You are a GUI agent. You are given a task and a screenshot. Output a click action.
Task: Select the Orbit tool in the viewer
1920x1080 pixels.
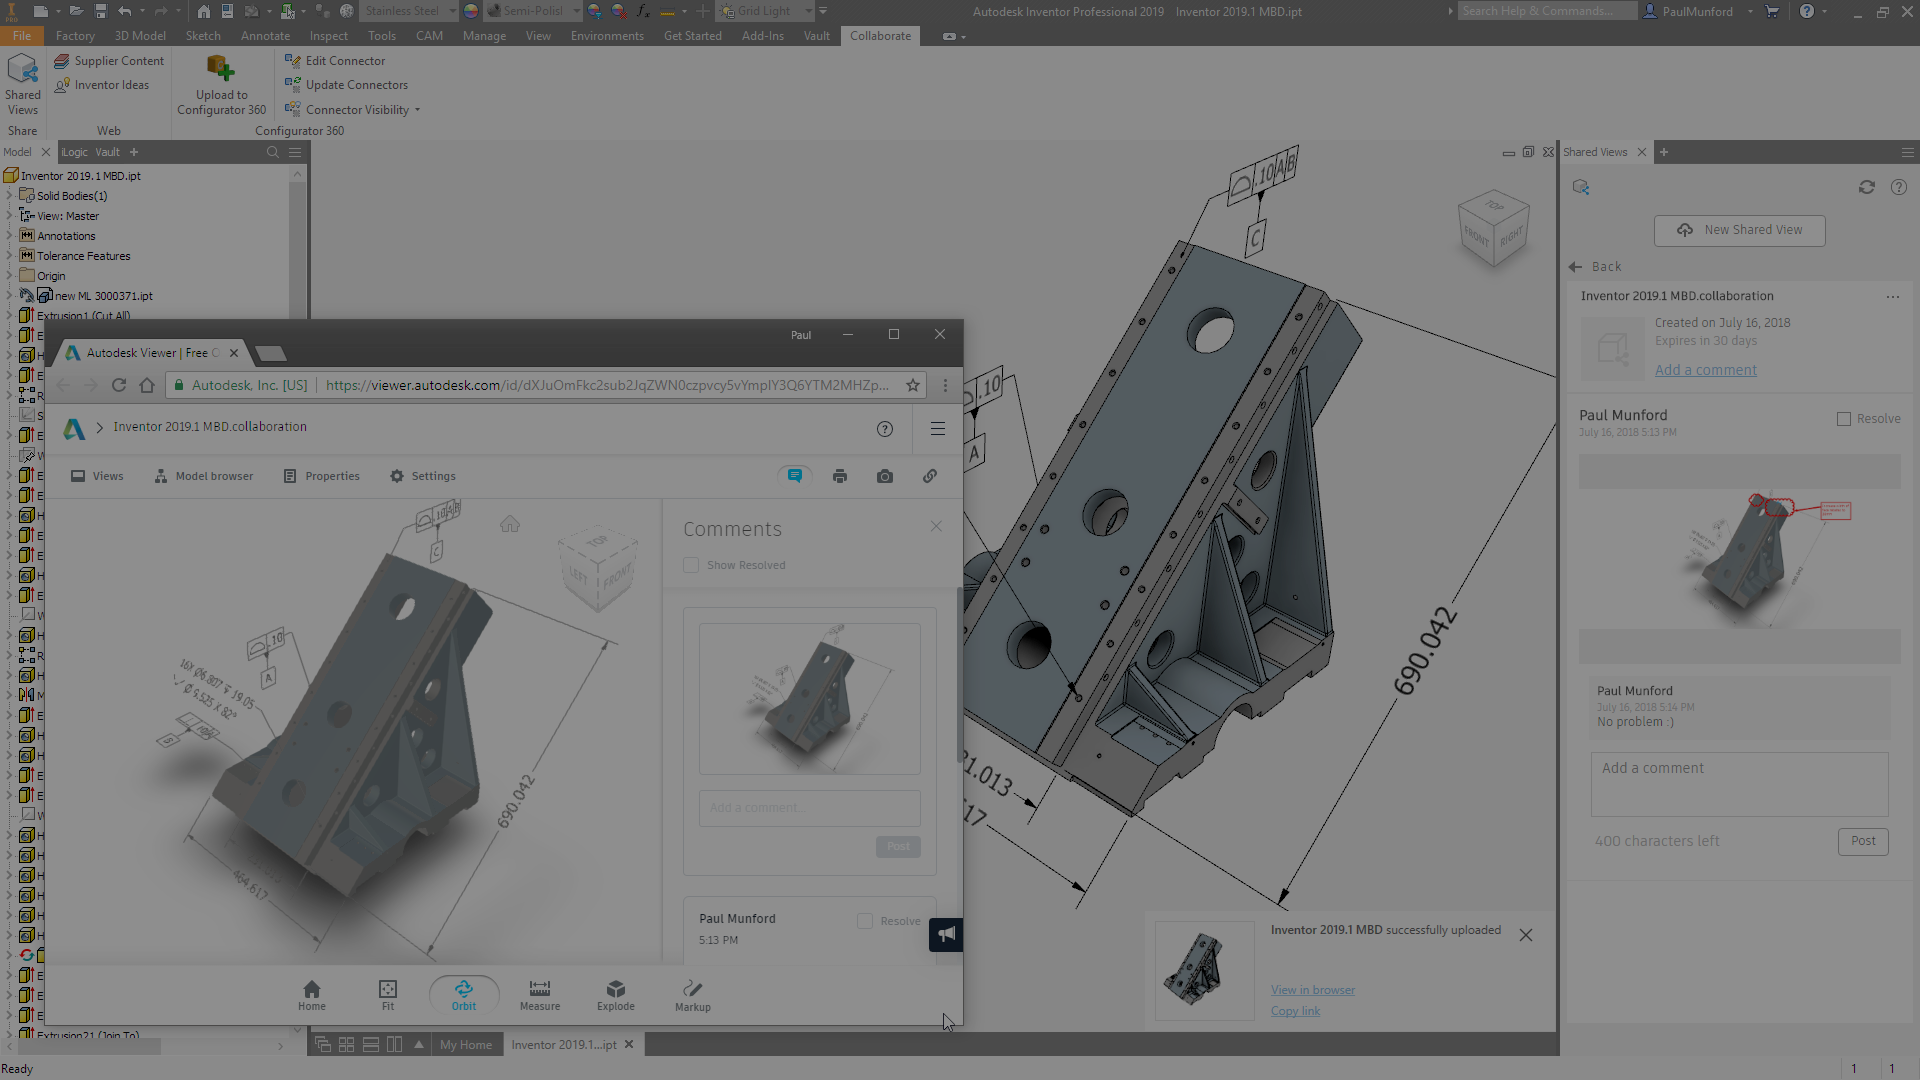point(463,995)
